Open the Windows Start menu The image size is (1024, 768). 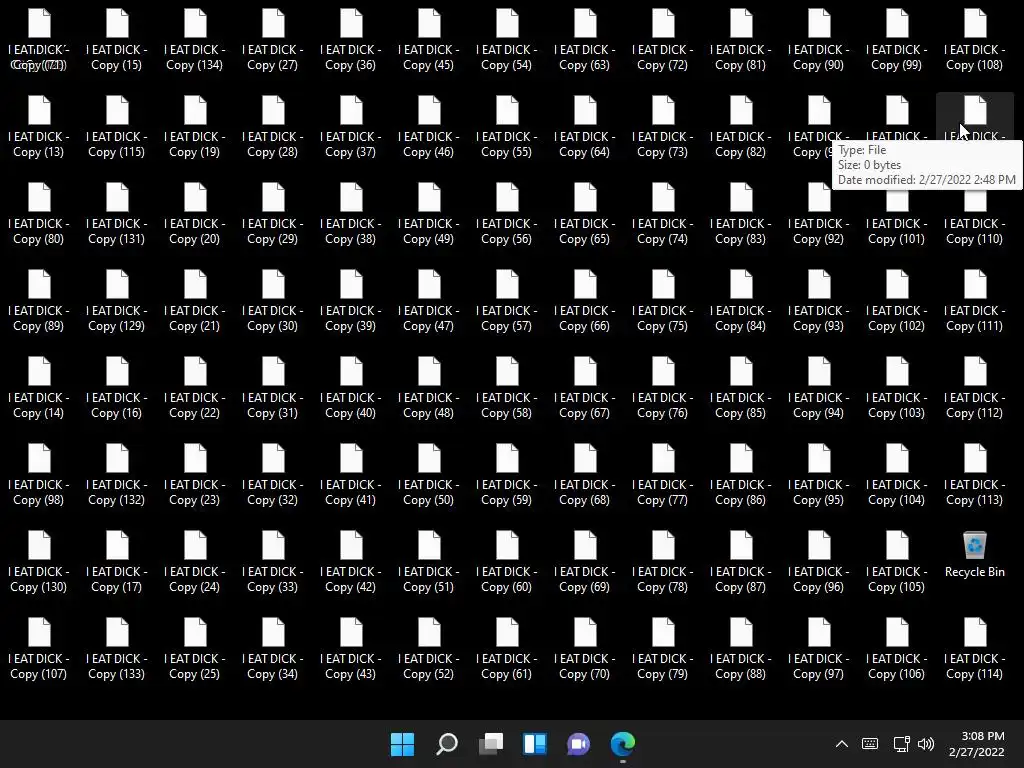[x=402, y=744]
